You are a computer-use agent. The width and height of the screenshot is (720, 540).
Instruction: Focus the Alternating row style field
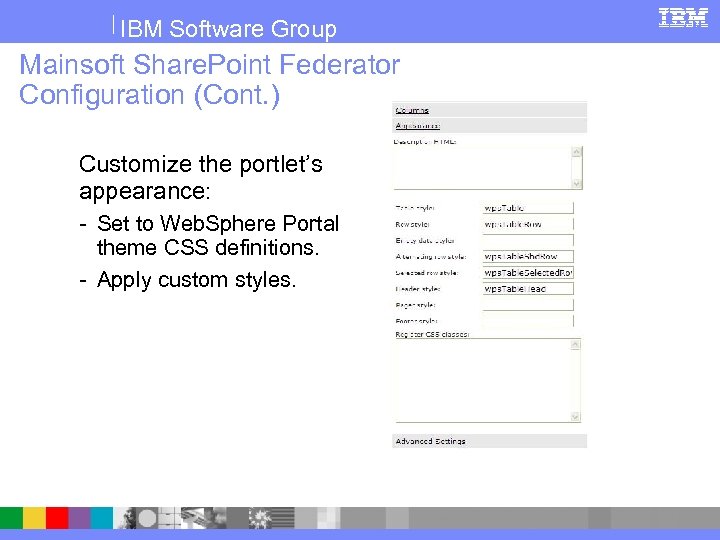click(528, 256)
